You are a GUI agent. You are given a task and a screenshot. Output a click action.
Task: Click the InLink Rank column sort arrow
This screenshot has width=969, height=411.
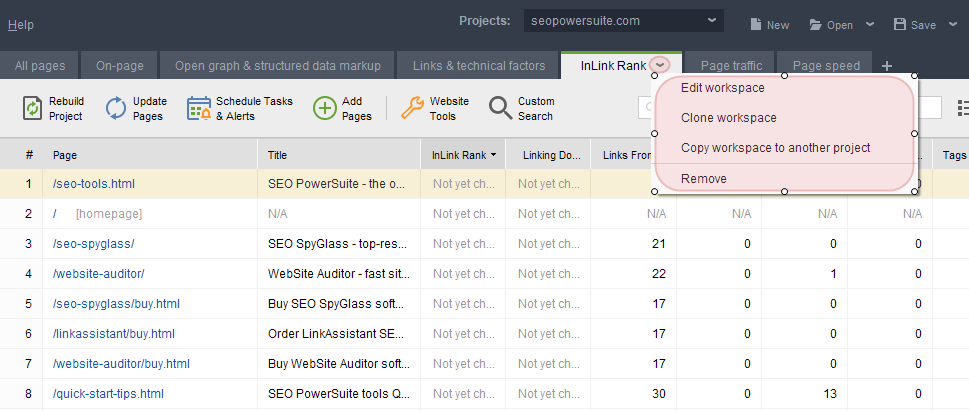493,155
